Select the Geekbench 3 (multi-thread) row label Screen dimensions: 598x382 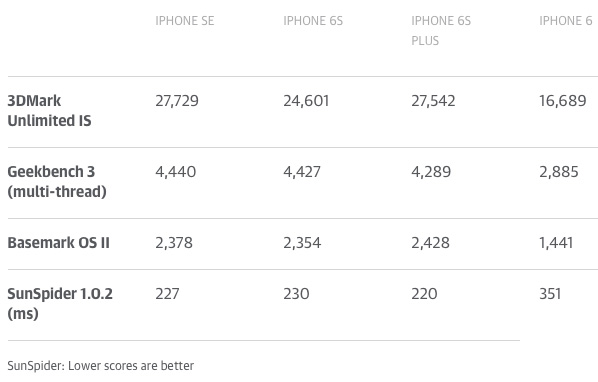tap(57, 181)
